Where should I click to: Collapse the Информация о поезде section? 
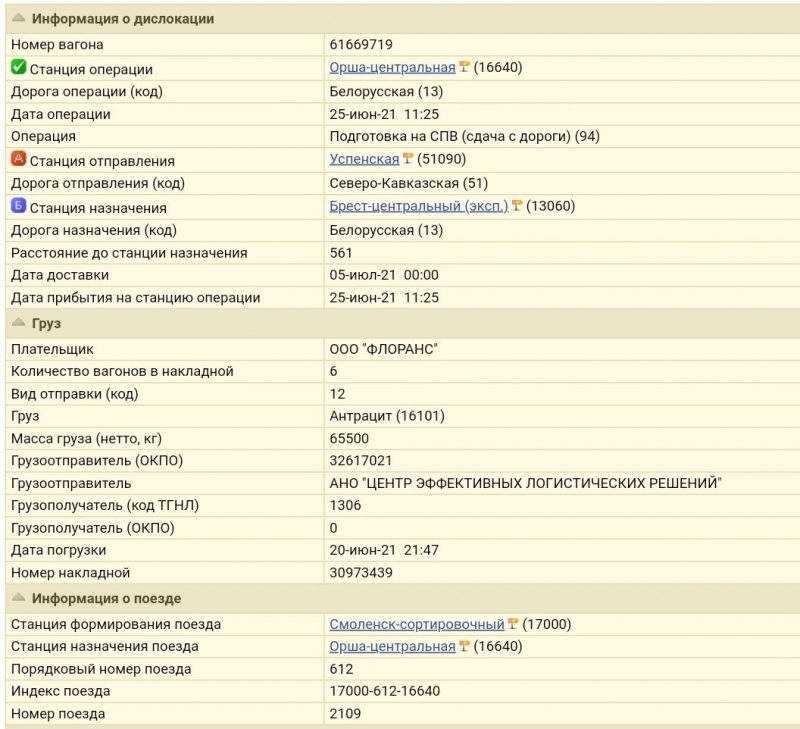pyautogui.click(x=18, y=597)
